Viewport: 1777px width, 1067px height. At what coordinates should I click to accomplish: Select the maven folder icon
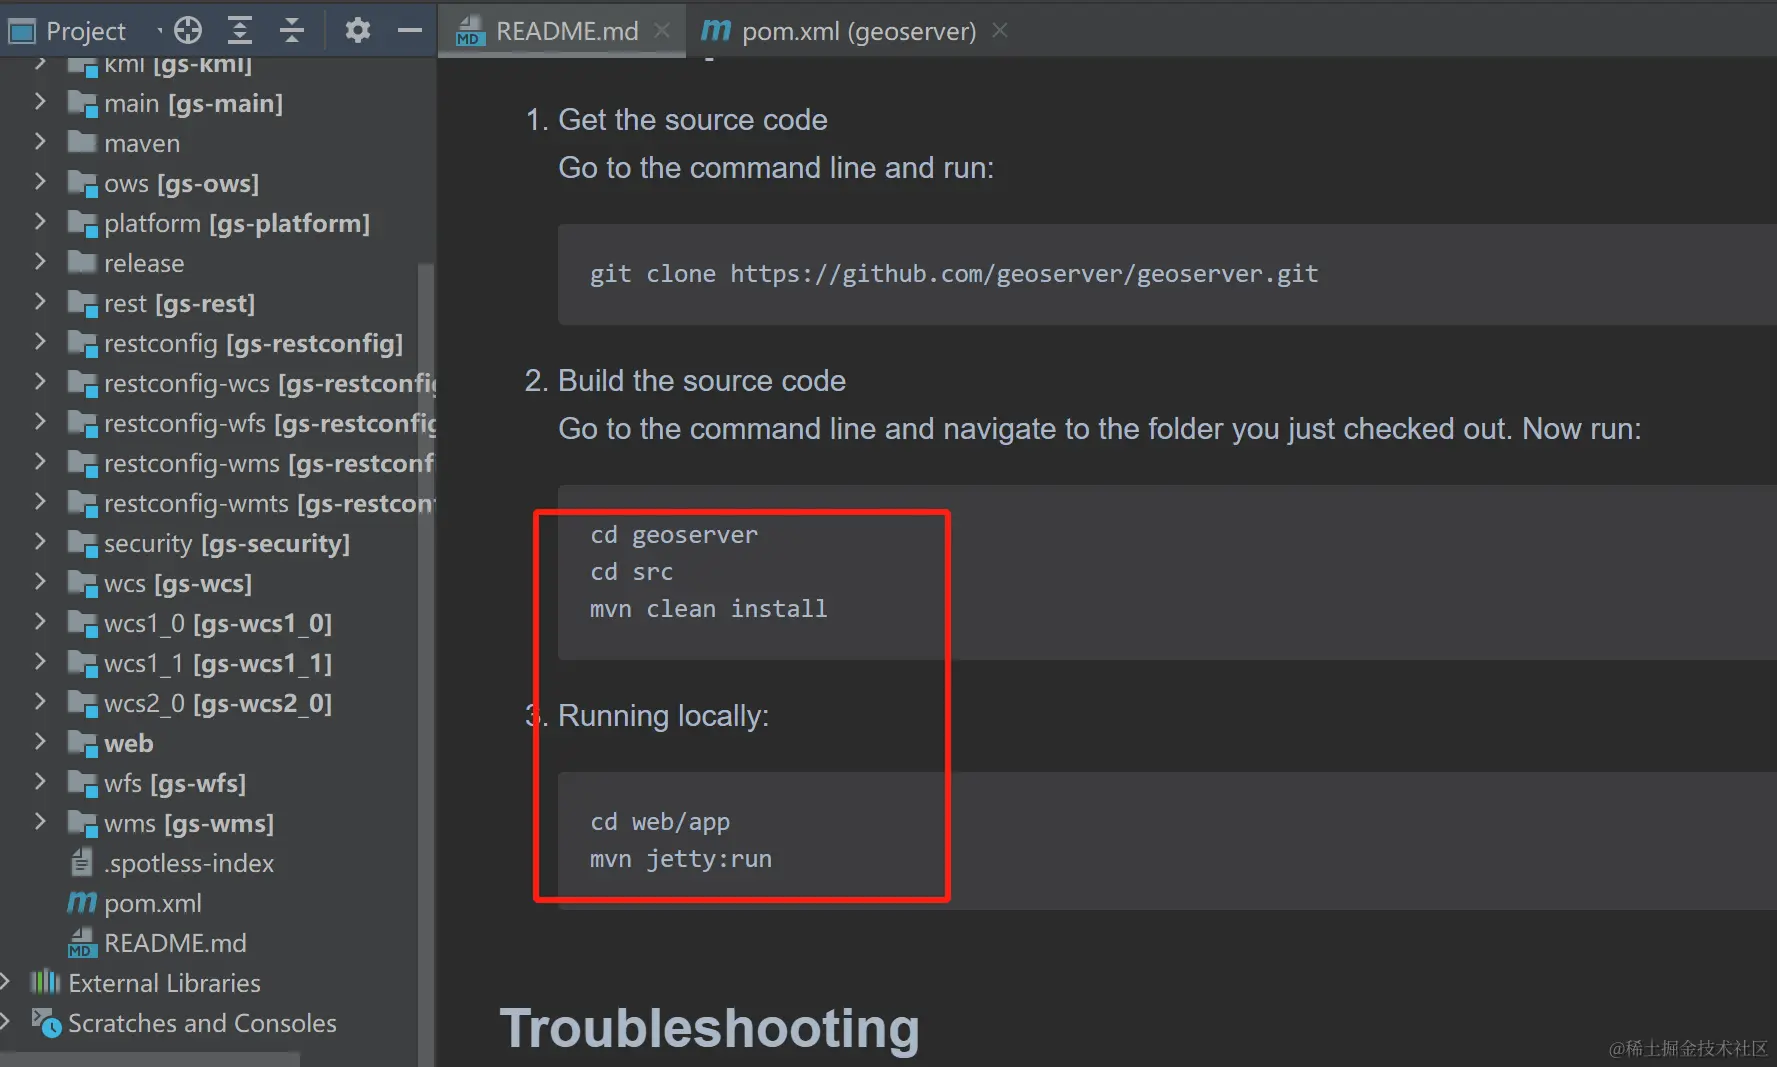[x=82, y=142]
